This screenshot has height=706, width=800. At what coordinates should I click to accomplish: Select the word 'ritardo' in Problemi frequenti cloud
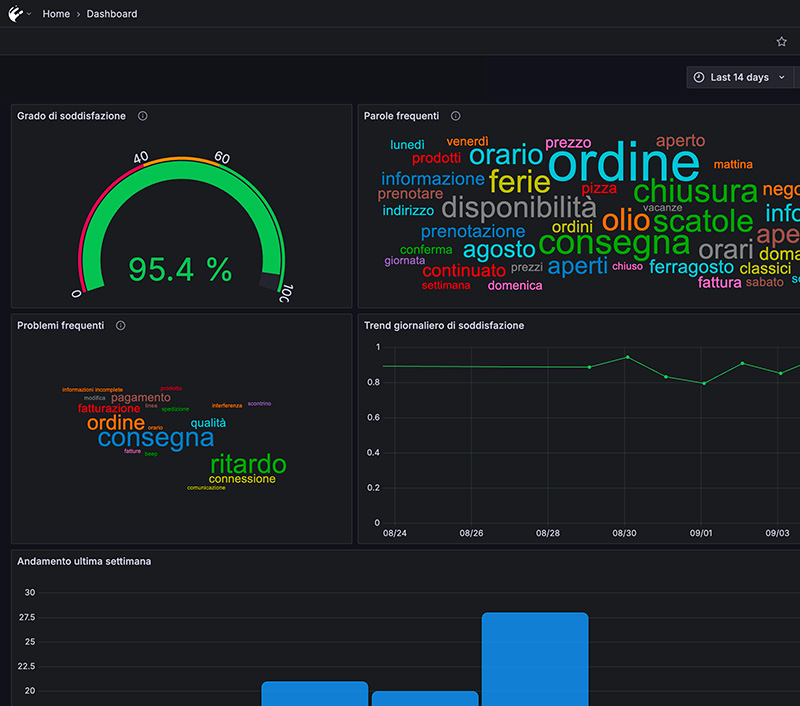coord(248,464)
